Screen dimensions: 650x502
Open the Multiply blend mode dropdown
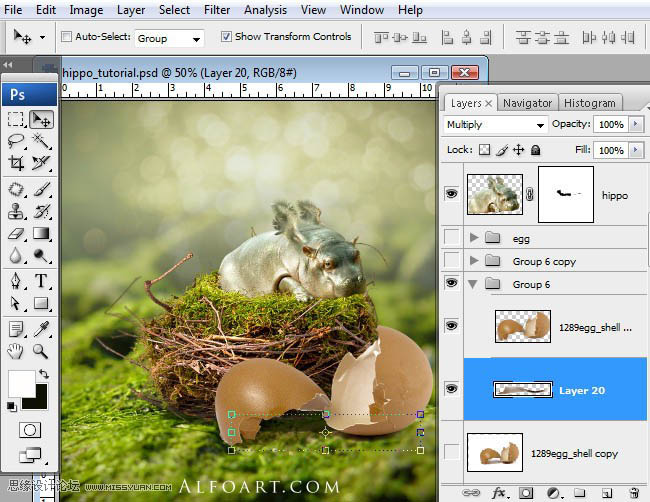[x=495, y=125]
